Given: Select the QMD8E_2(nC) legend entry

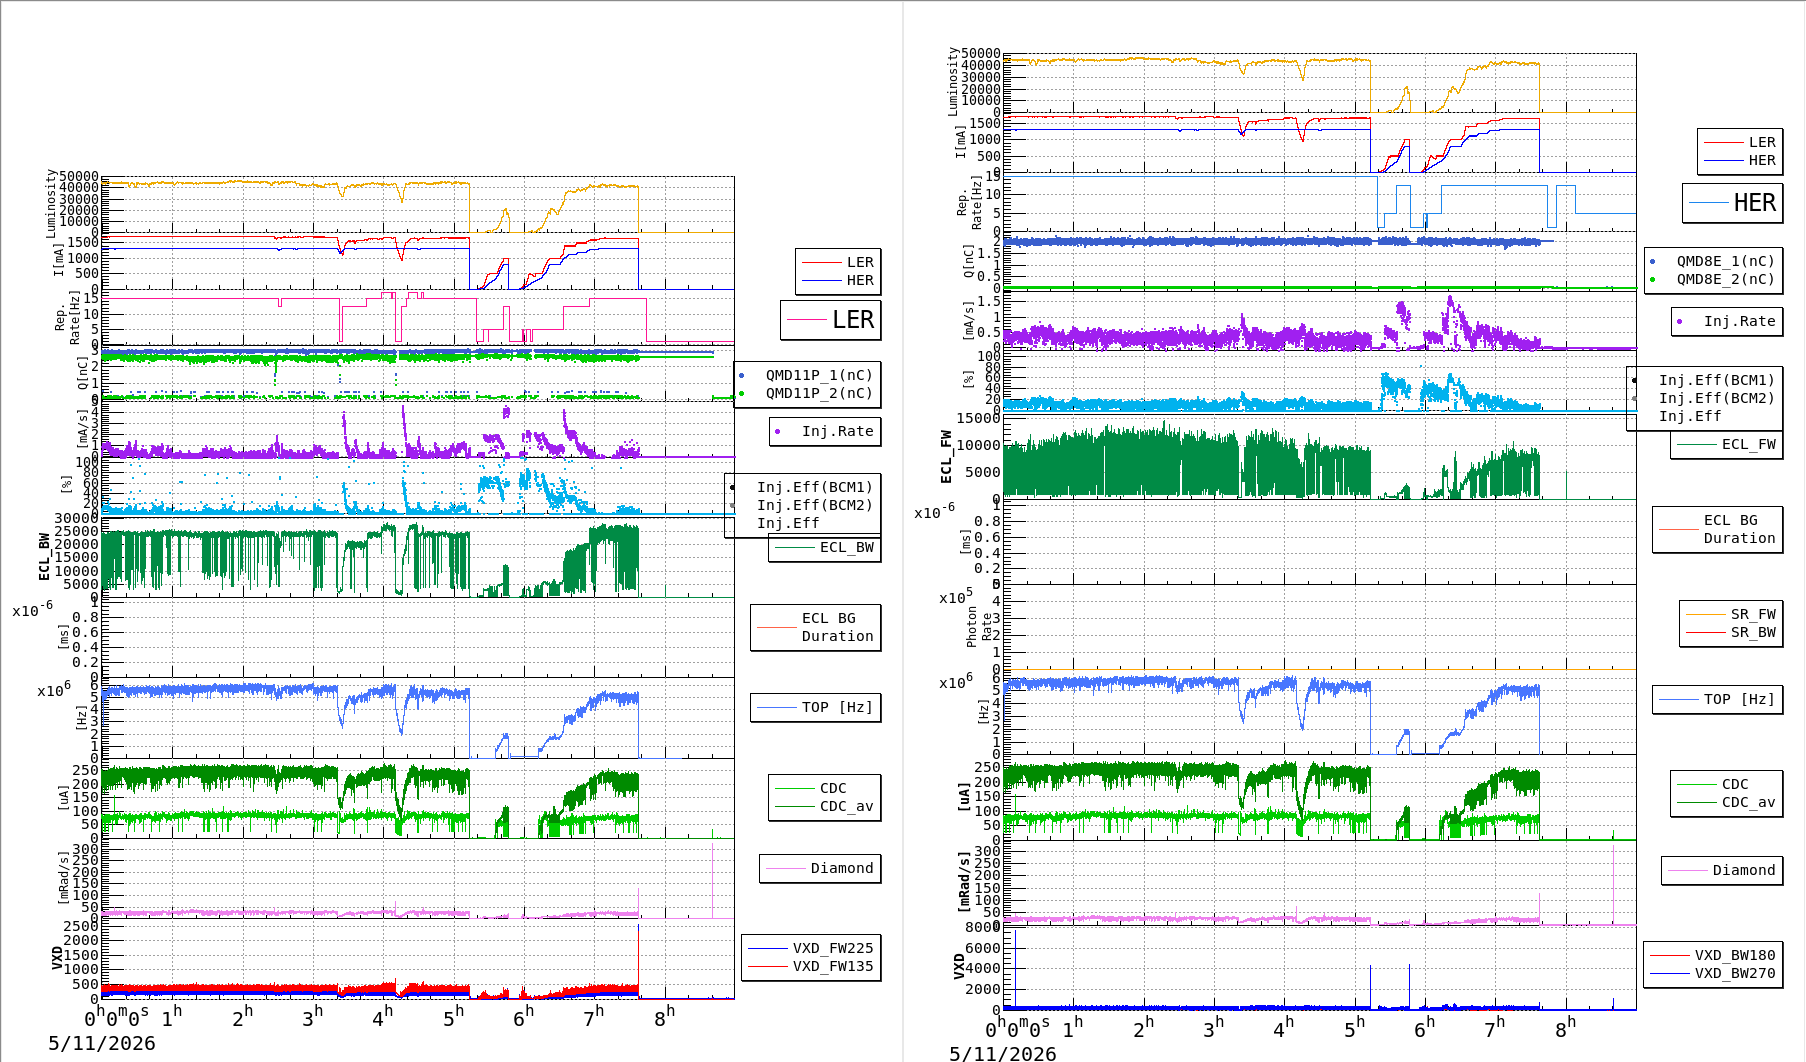Looking at the screenshot, I should coord(1725,279).
